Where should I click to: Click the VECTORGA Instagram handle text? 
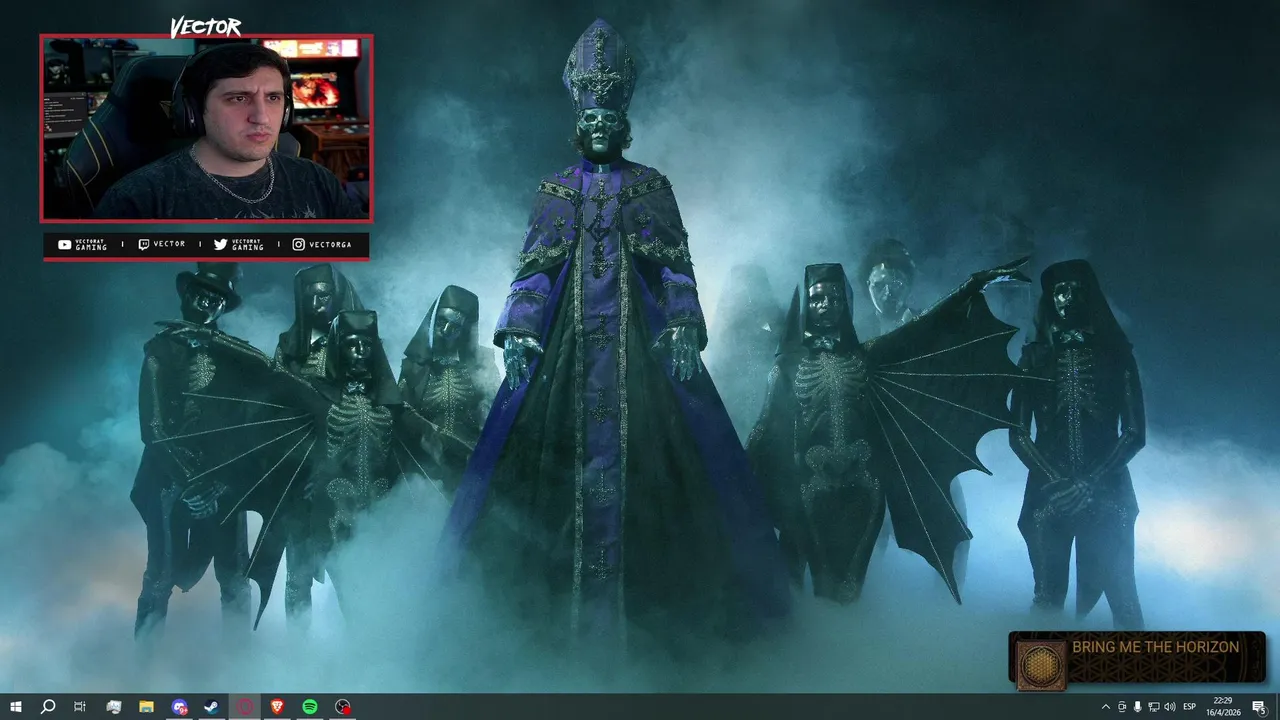click(x=330, y=245)
